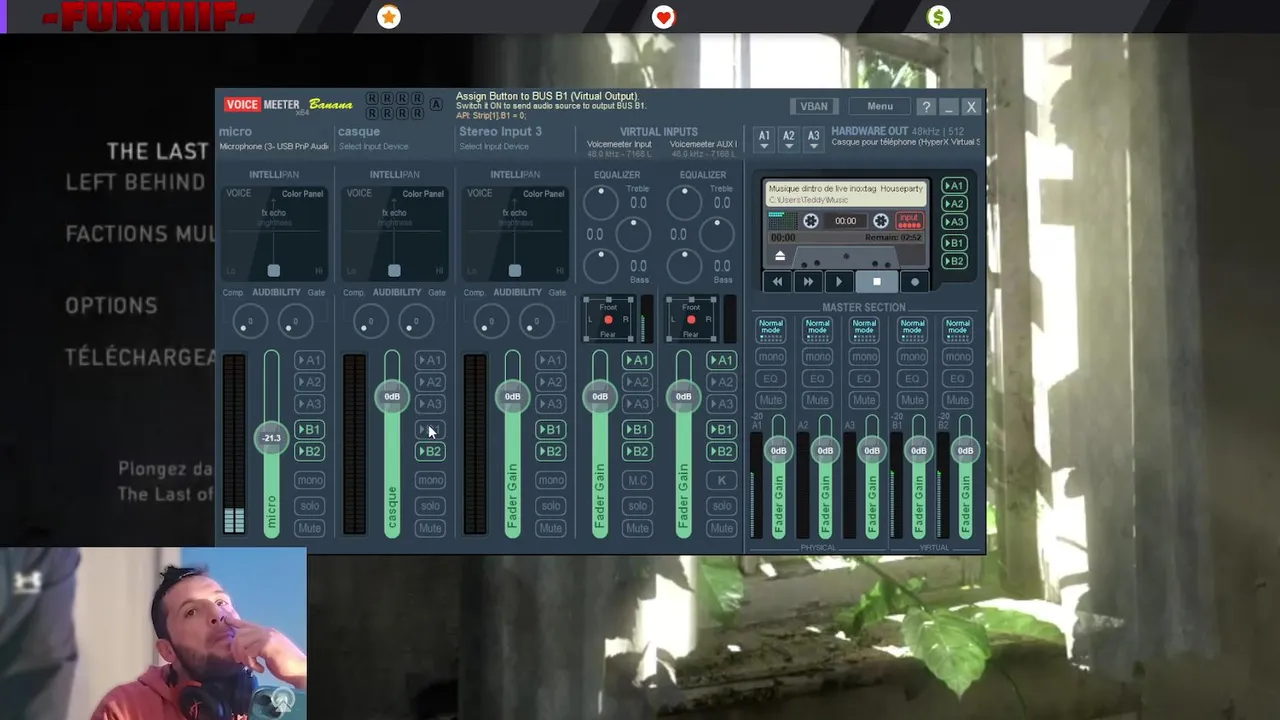
Task: Select input device for Stereo Input 3
Action: 494,147
